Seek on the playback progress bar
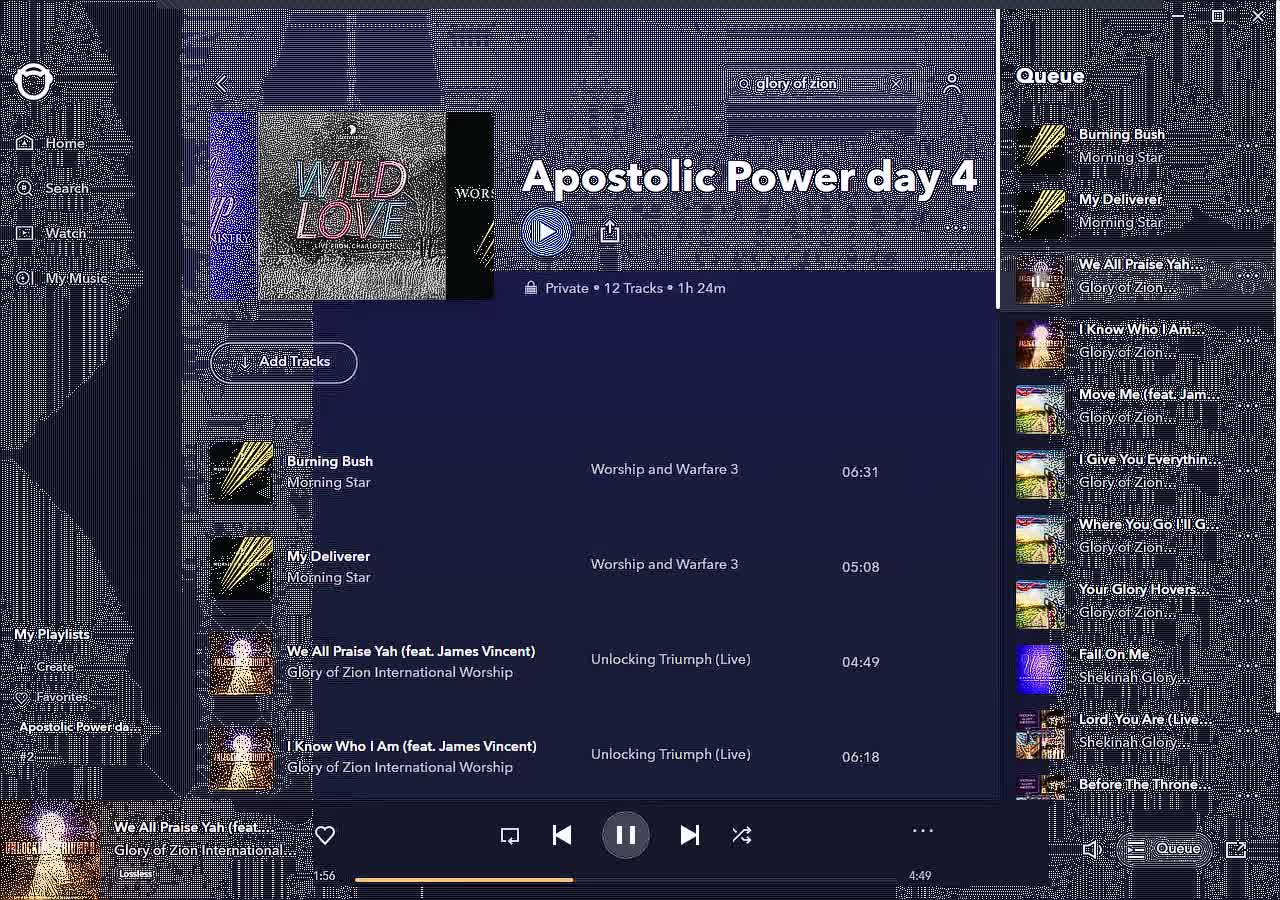This screenshot has width=1280, height=900. pos(626,880)
